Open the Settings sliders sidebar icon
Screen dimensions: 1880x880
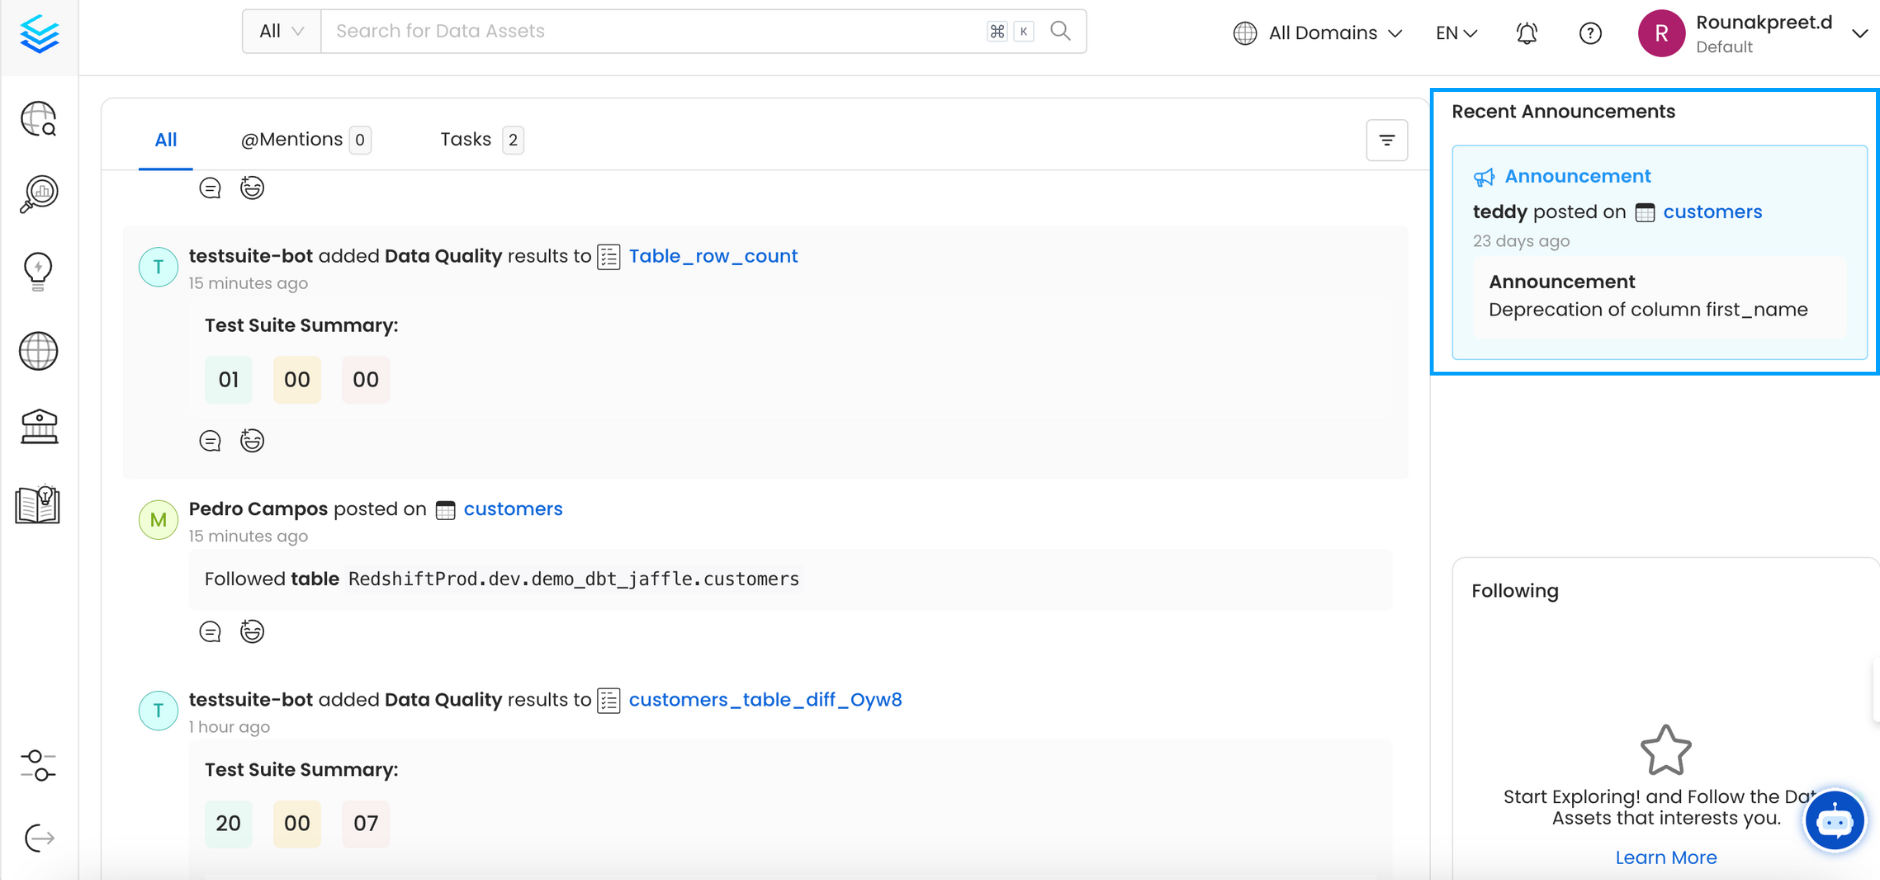(x=38, y=766)
